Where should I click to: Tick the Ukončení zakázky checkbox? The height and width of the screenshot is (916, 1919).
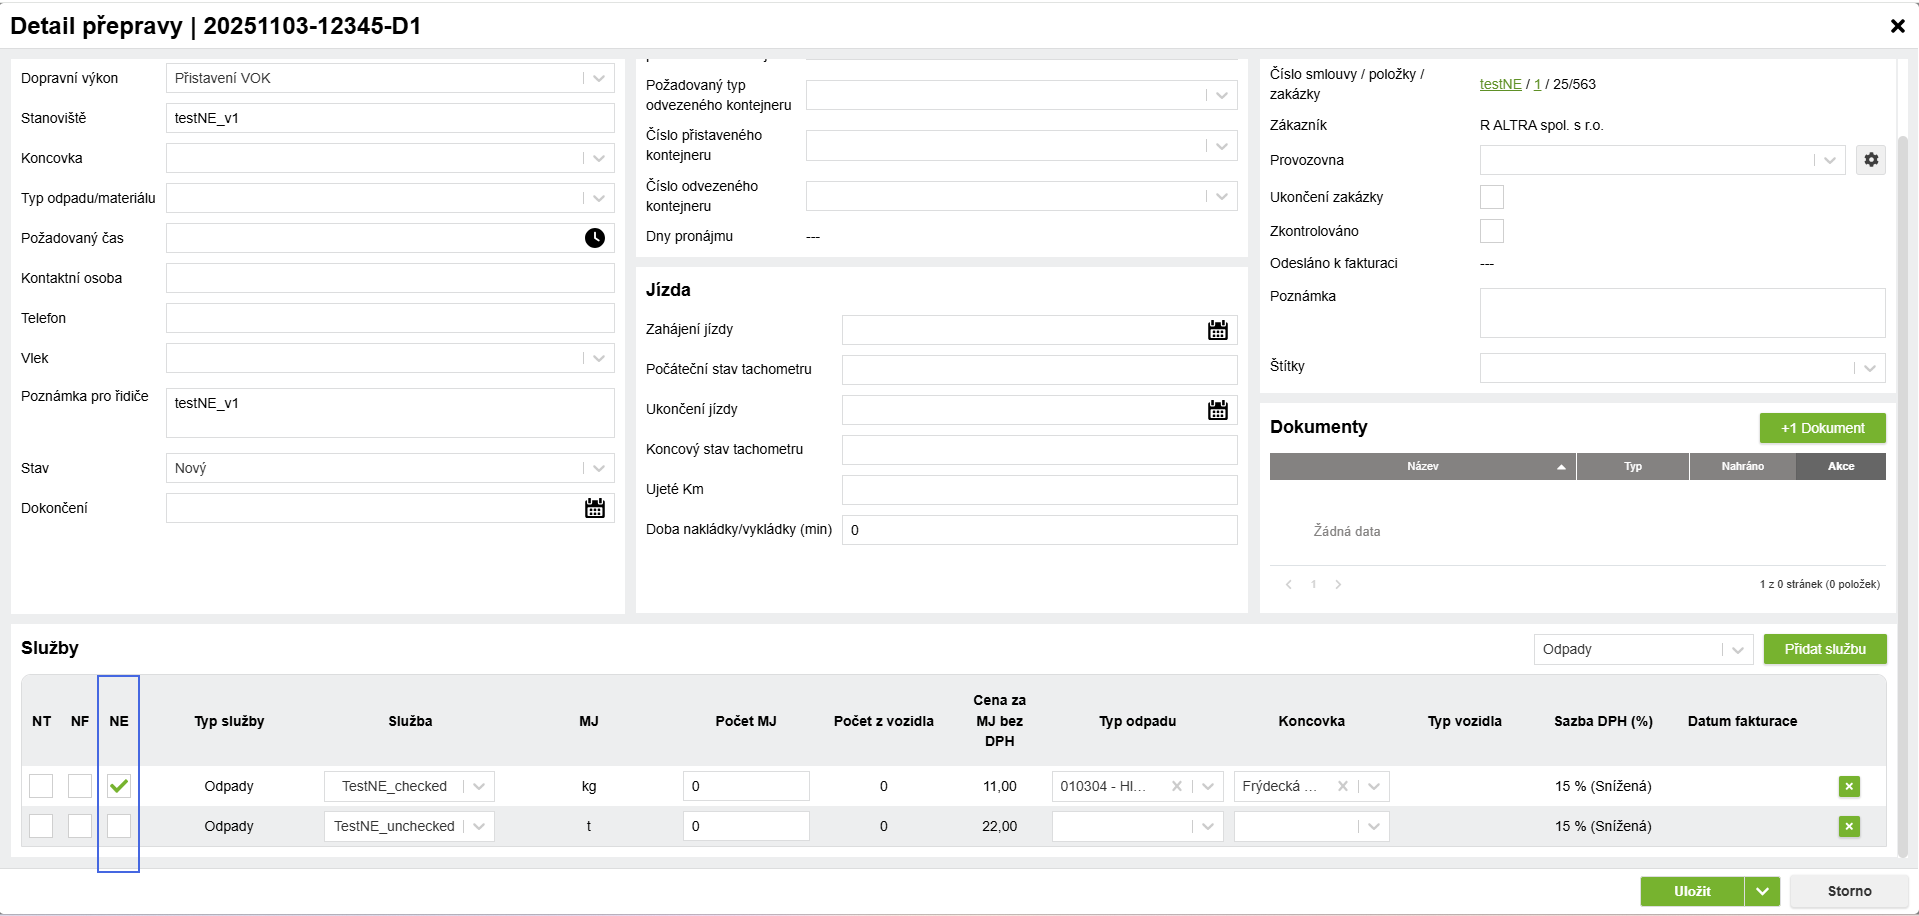(1491, 197)
